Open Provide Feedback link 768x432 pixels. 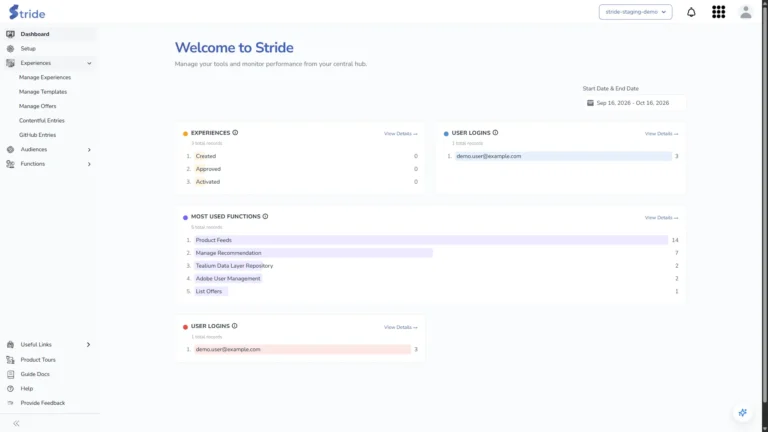point(43,403)
